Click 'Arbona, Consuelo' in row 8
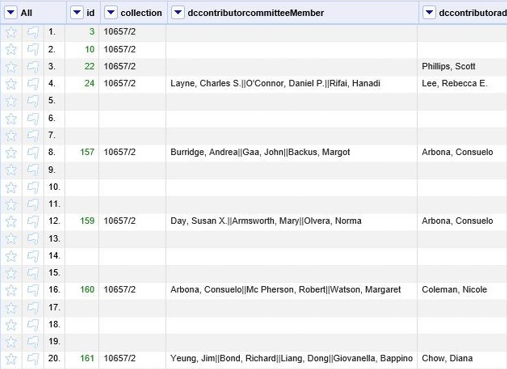The height and width of the screenshot is (369, 507). (x=457, y=152)
